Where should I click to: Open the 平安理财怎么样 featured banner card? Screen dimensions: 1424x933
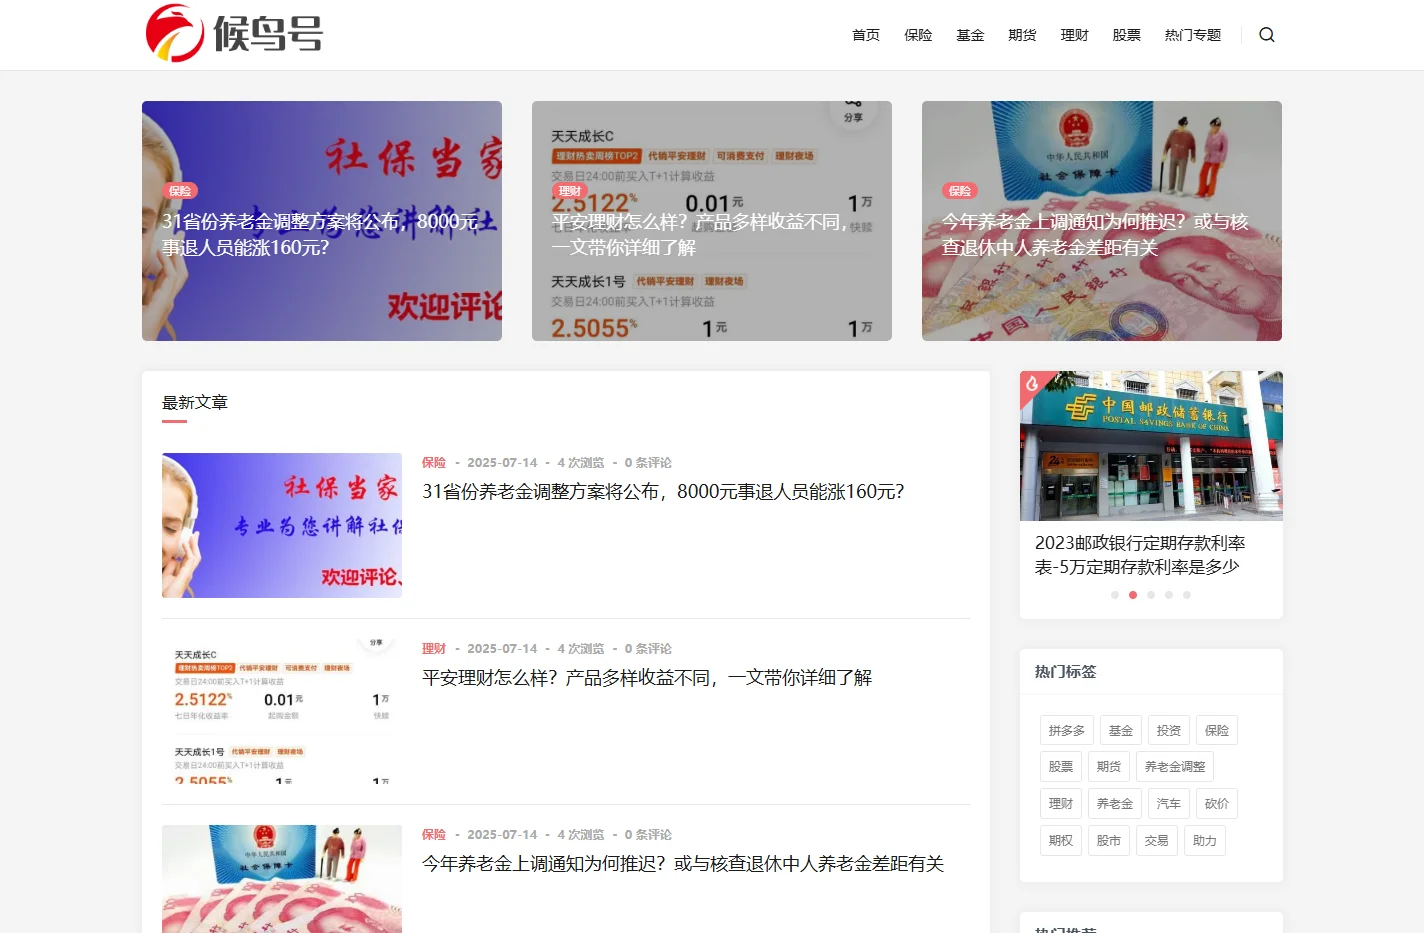point(712,221)
